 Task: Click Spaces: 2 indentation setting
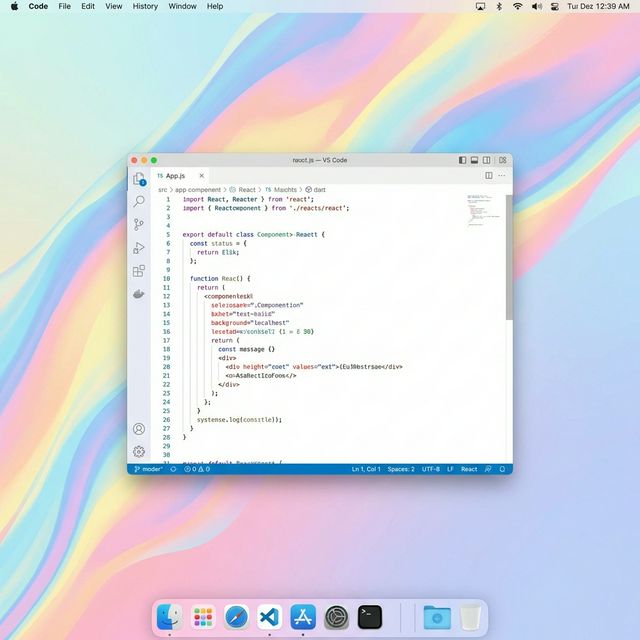(401, 469)
